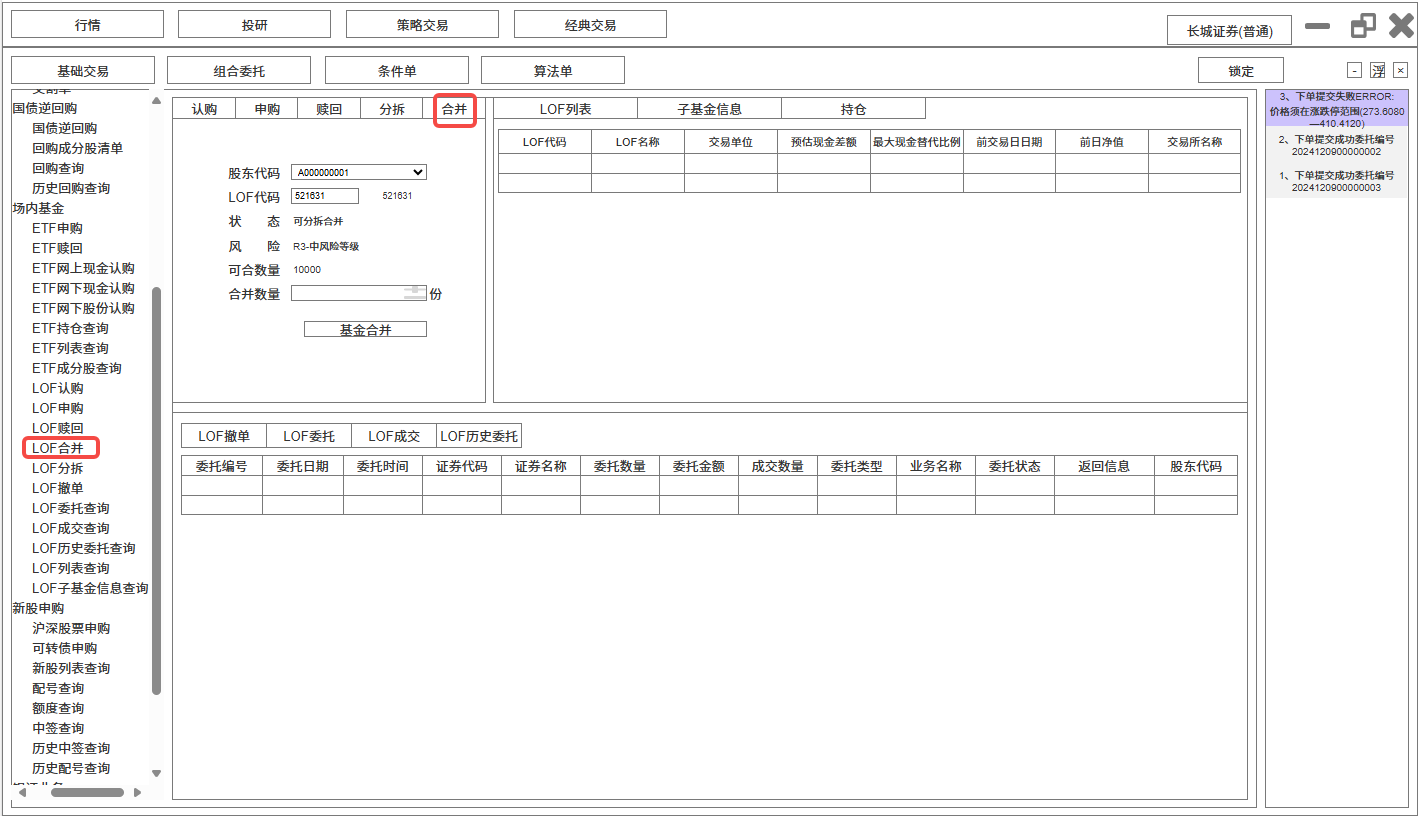The image size is (1419, 816).
Task: Open 算法单 in the trading menu
Action: pos(552,70)
